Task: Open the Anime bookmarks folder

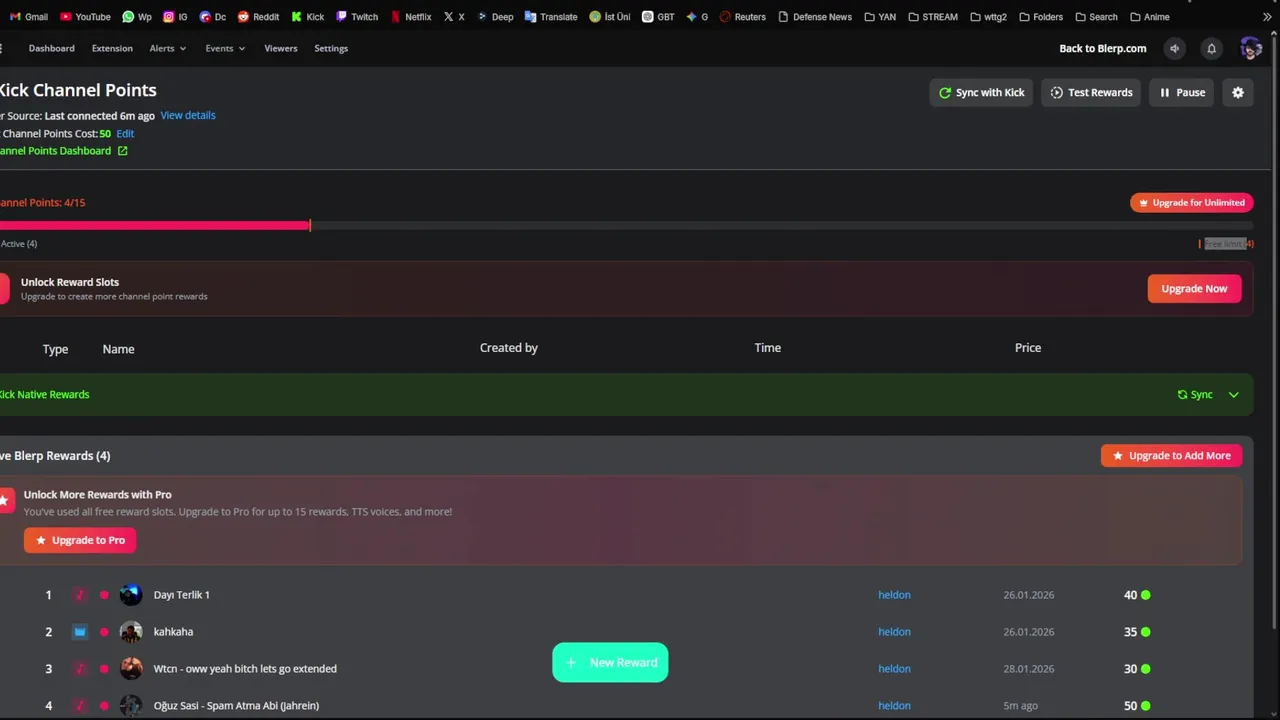Action: click(1149, 16)
